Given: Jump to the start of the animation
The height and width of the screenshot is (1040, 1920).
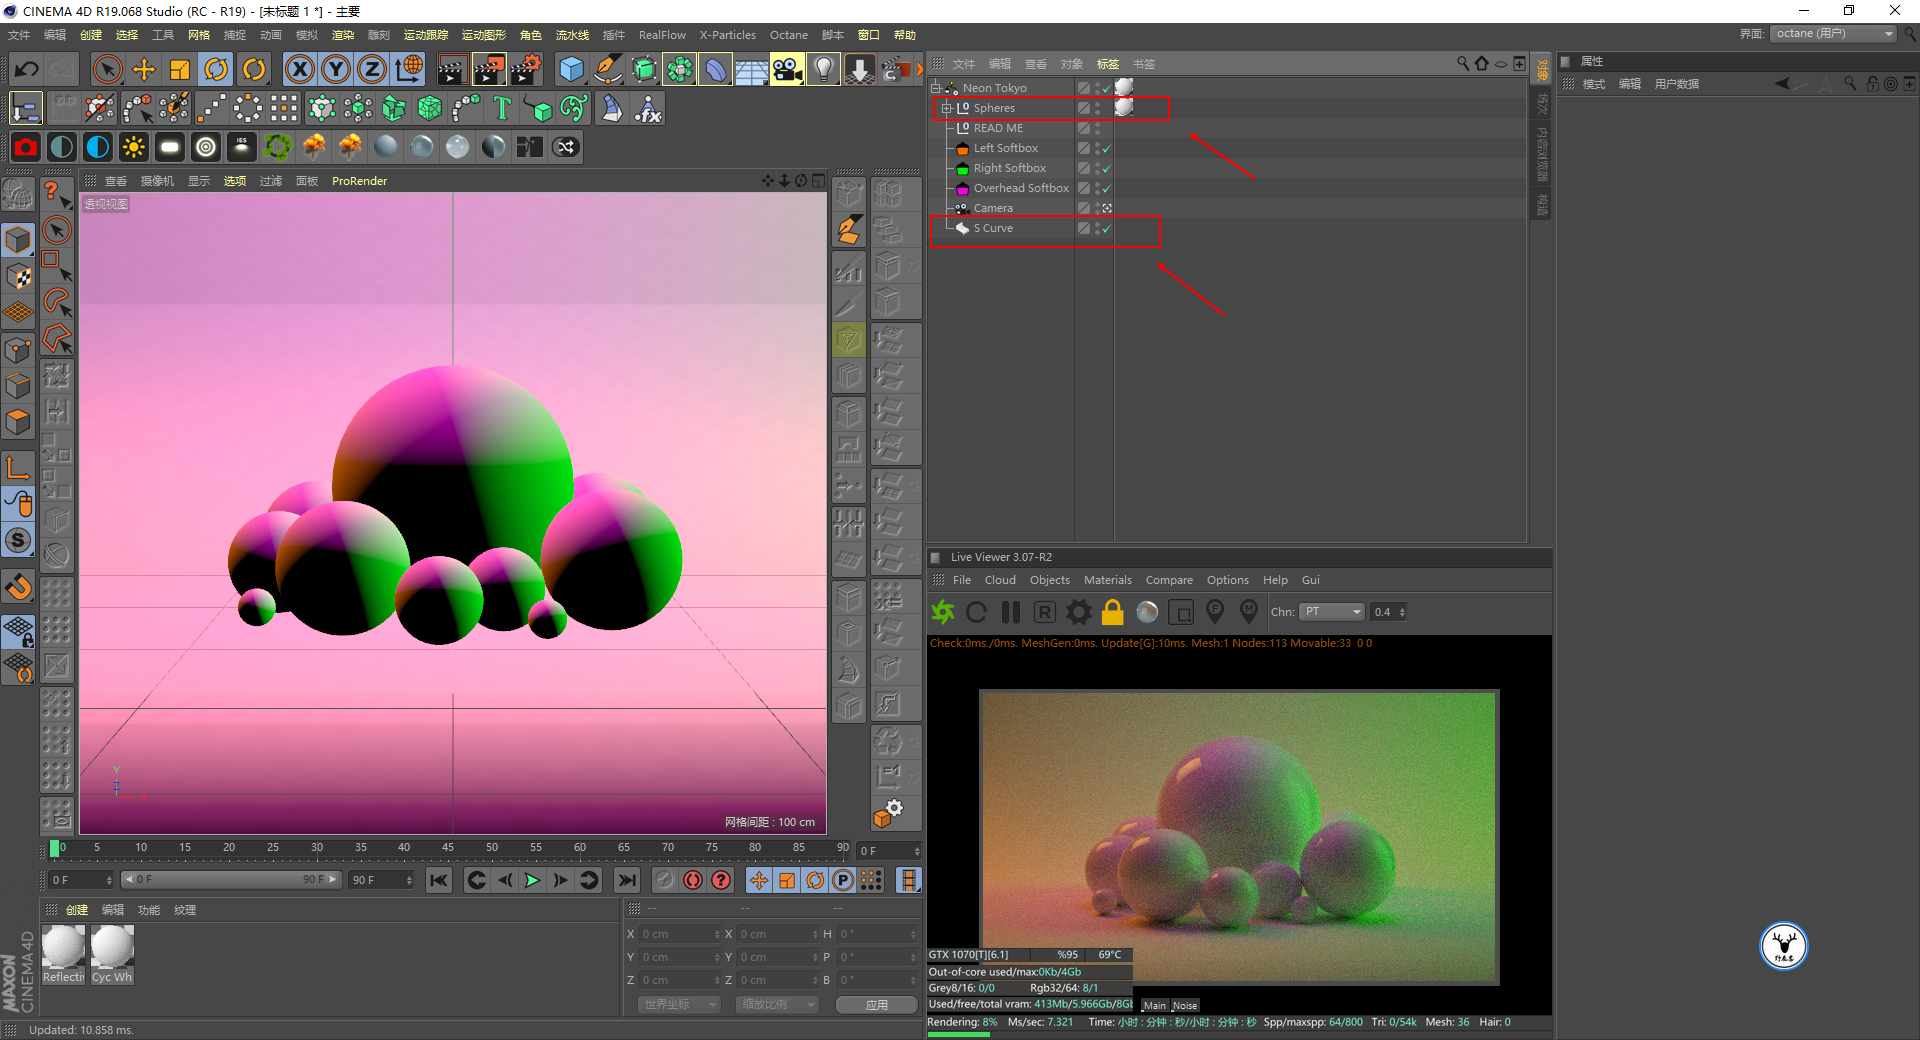Looking at the screenshot, I should [438, 880].
